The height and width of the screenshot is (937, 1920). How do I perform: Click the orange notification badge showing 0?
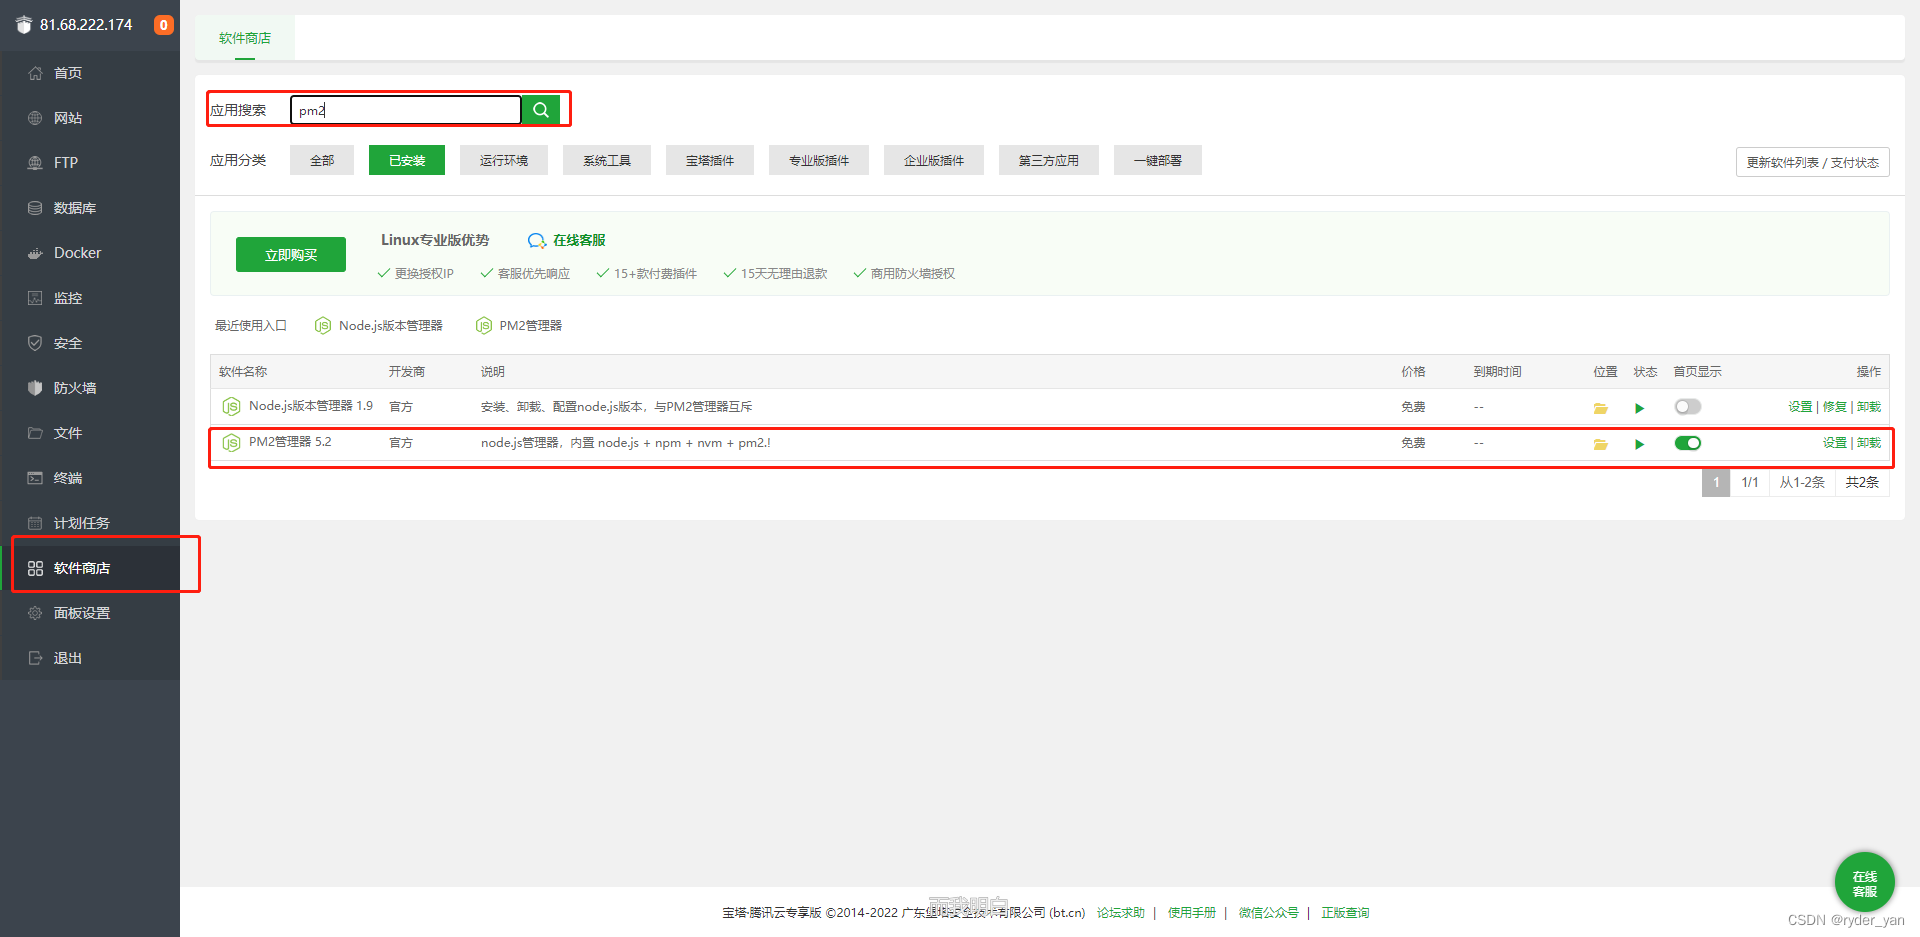click(163, 25)
